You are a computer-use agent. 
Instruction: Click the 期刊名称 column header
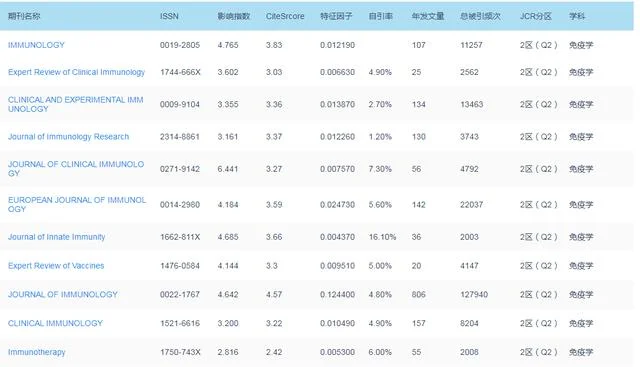(x=24, y=16)
